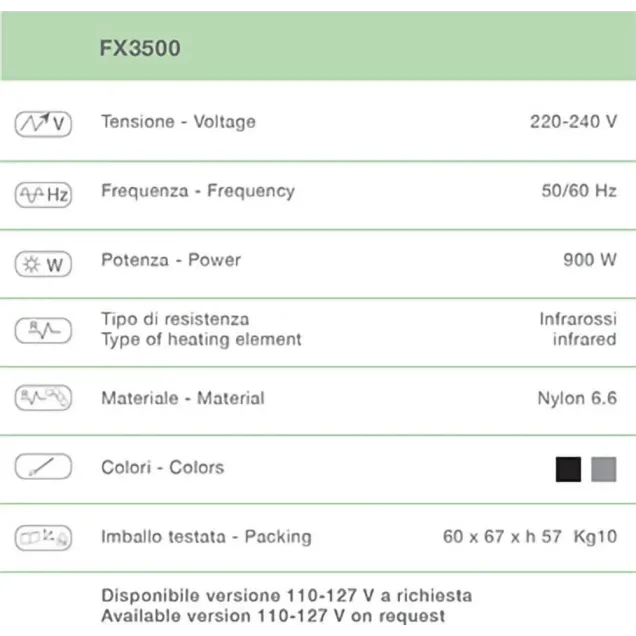Click the material icon
This screenshot has width=636, height=636.
[x=43, y=398]
